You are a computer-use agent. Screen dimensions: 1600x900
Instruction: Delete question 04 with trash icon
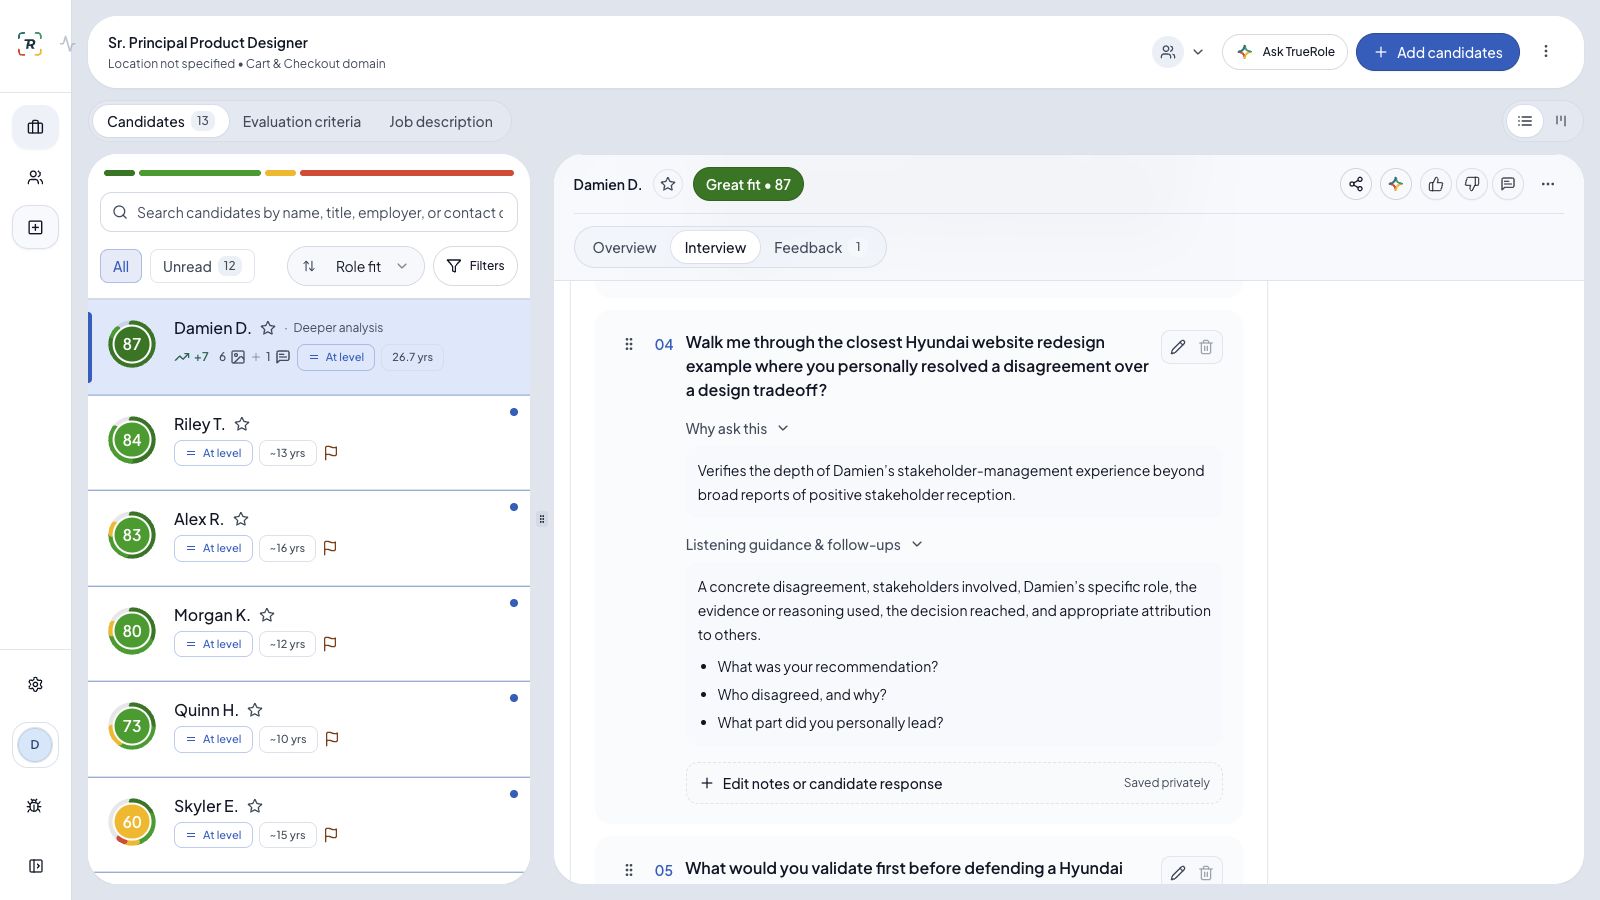pyautogui.click(x=1206, y=347)
